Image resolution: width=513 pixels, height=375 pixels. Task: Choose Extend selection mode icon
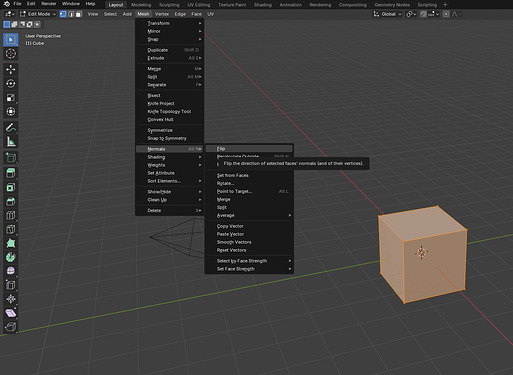click(x=14, y=24)
